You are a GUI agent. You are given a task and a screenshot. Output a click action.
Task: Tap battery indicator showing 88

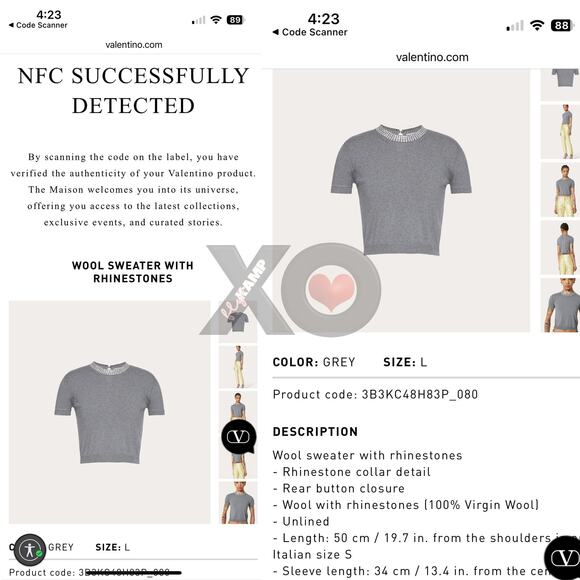tap(563, 25)
